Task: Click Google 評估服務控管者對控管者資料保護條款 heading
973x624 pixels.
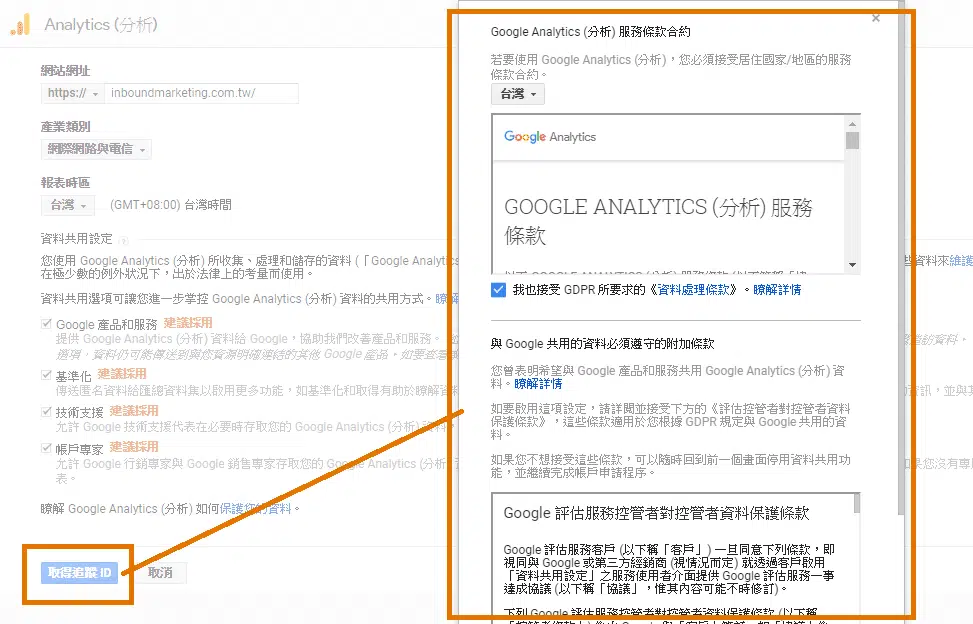Action: point(657,513)
